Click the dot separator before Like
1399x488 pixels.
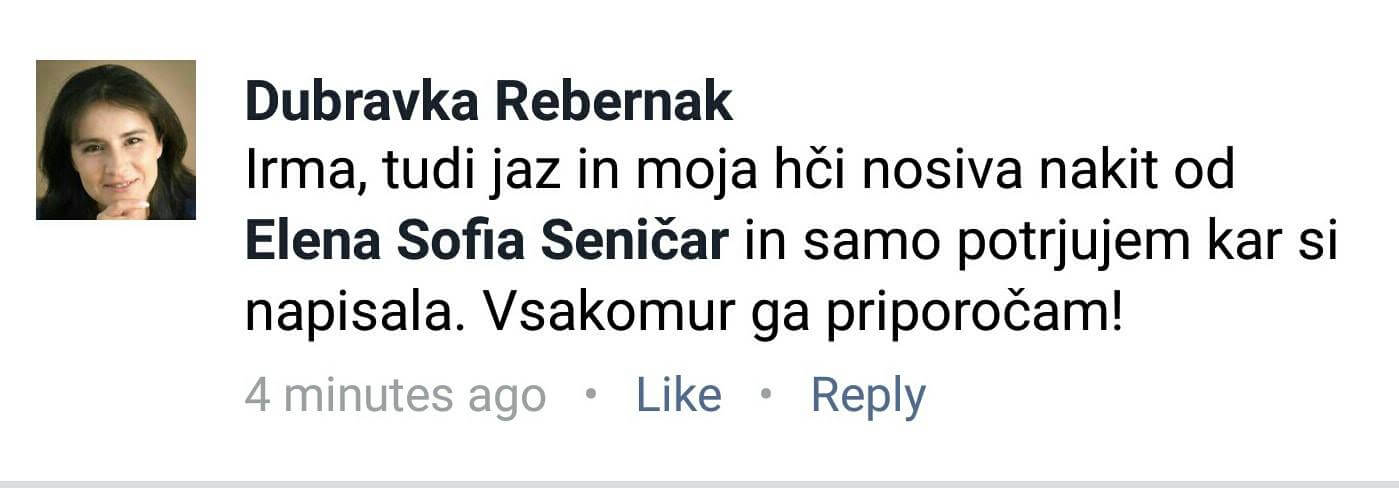click(591, 395)
